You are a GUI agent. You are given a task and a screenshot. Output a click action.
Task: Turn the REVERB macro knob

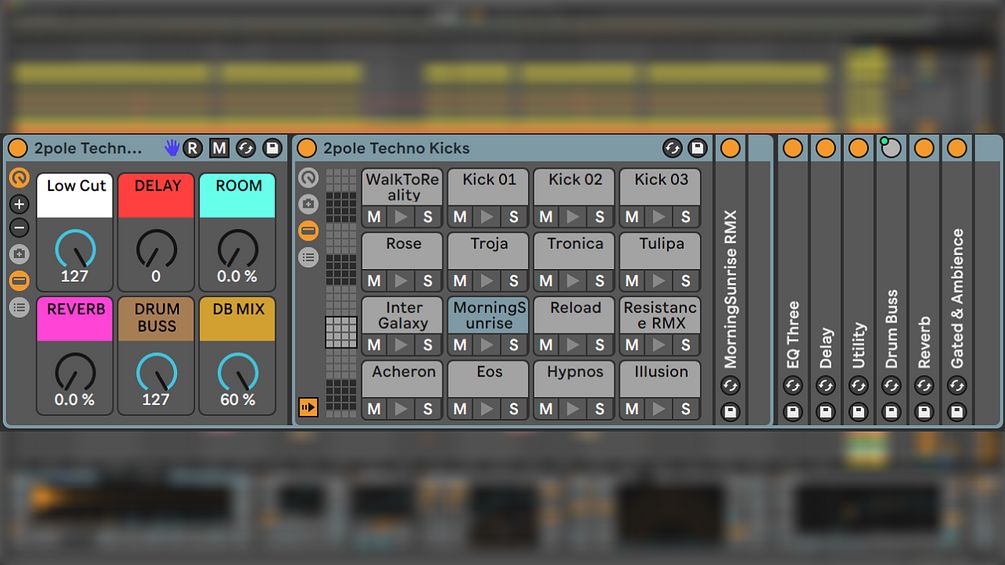(75, 372)
